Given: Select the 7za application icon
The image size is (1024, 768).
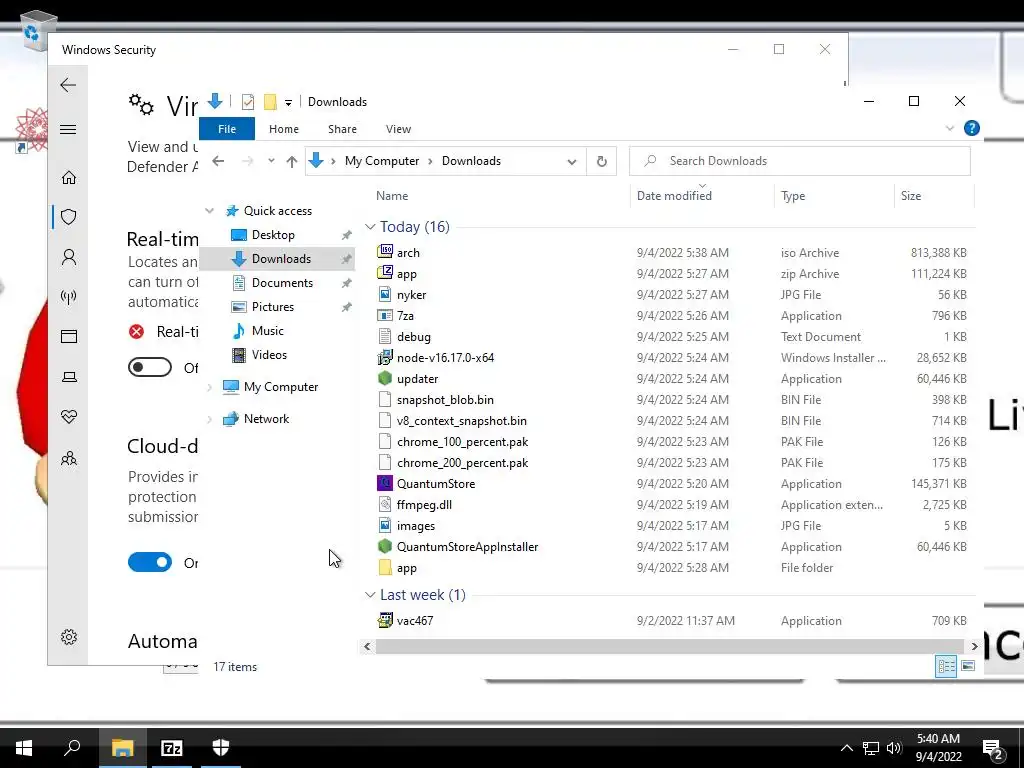Looking at the screenshot, I should pyautogui.click(x=385, y=315).
